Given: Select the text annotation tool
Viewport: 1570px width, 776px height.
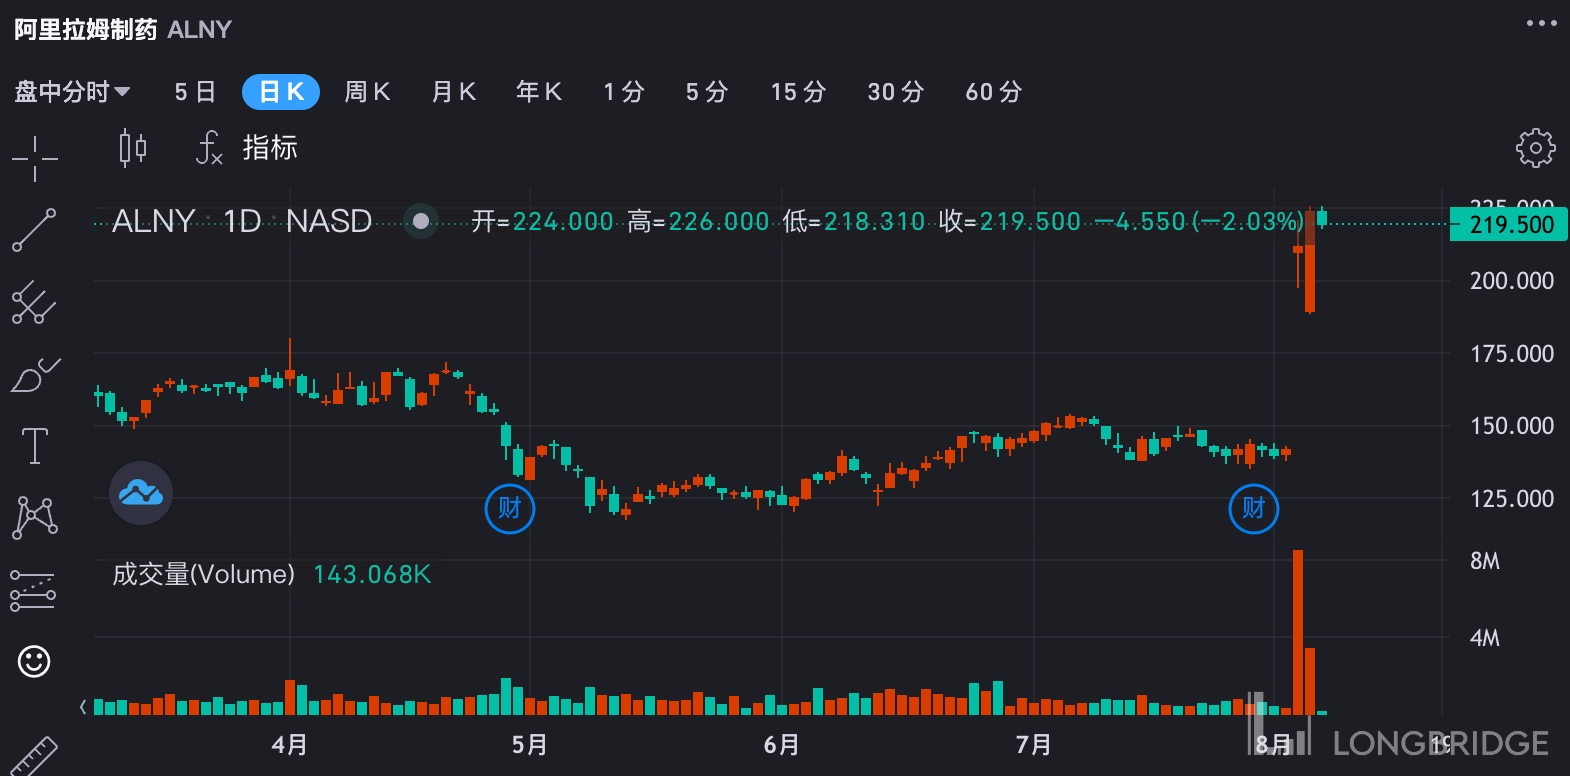Looking at the screenshot, I should [35, 446].
